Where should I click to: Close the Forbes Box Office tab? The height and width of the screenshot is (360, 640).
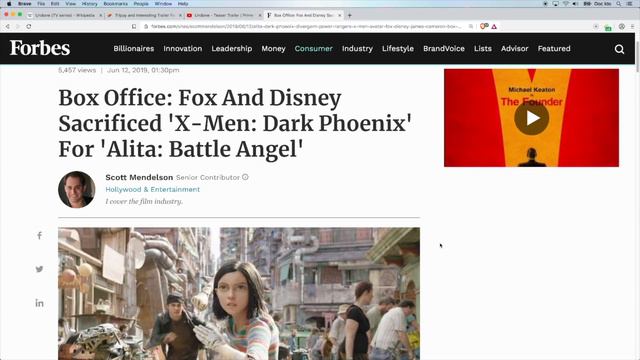(x=340, y=15)
